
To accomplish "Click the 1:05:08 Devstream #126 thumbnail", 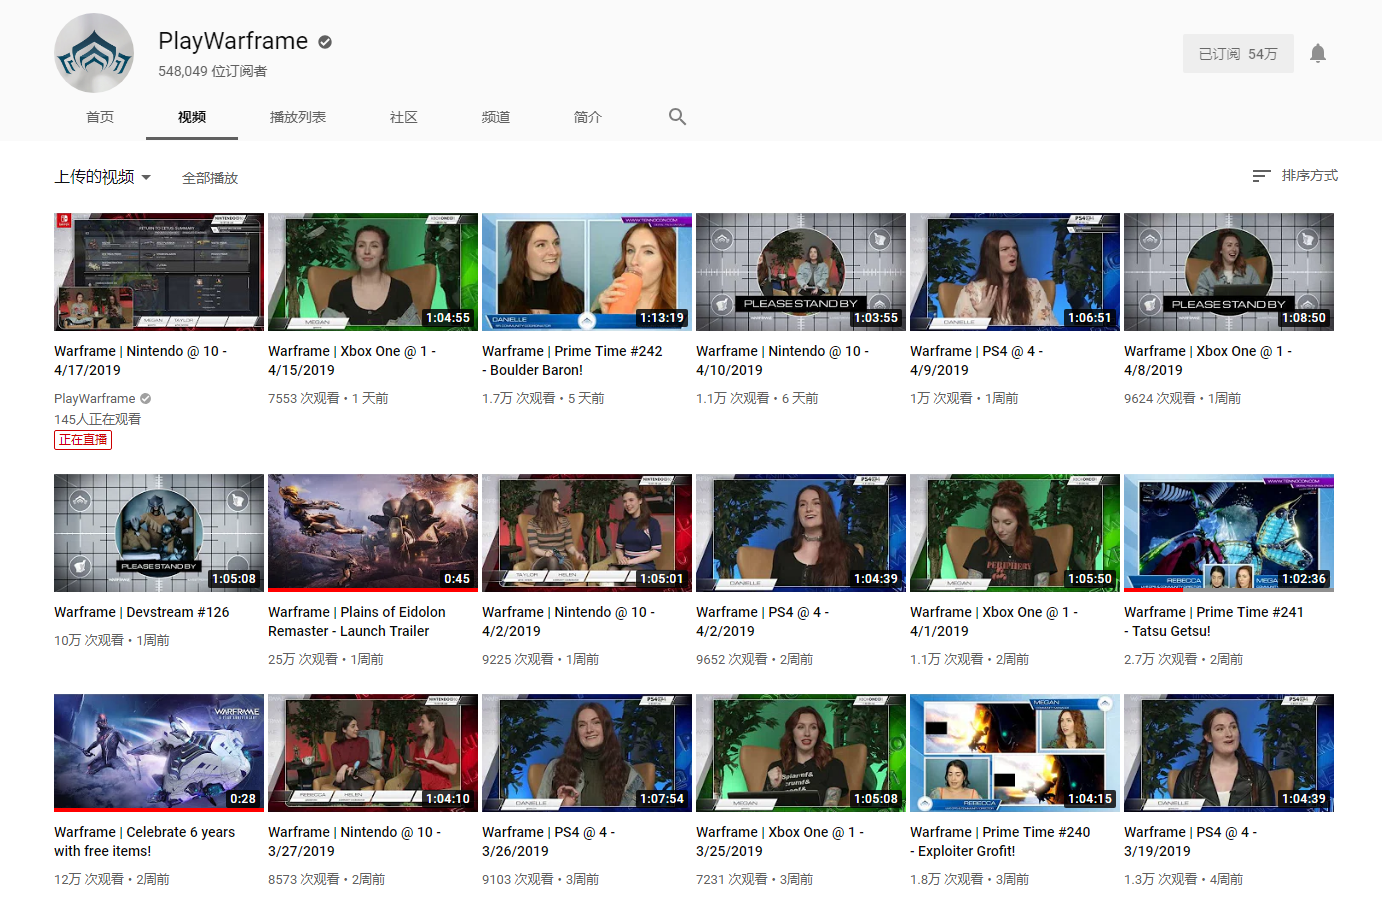I will pos(159,533).
